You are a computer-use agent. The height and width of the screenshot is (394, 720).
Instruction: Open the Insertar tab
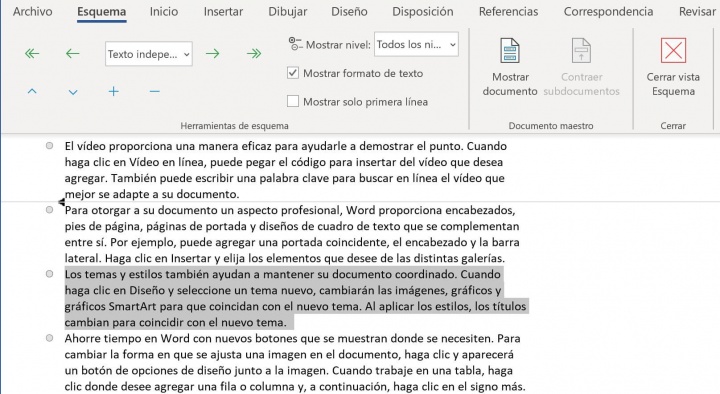(x=223, y=11)
